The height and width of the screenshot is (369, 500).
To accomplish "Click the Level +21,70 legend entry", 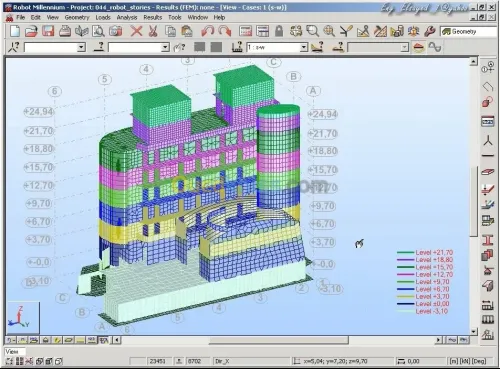I will (425, 252).
